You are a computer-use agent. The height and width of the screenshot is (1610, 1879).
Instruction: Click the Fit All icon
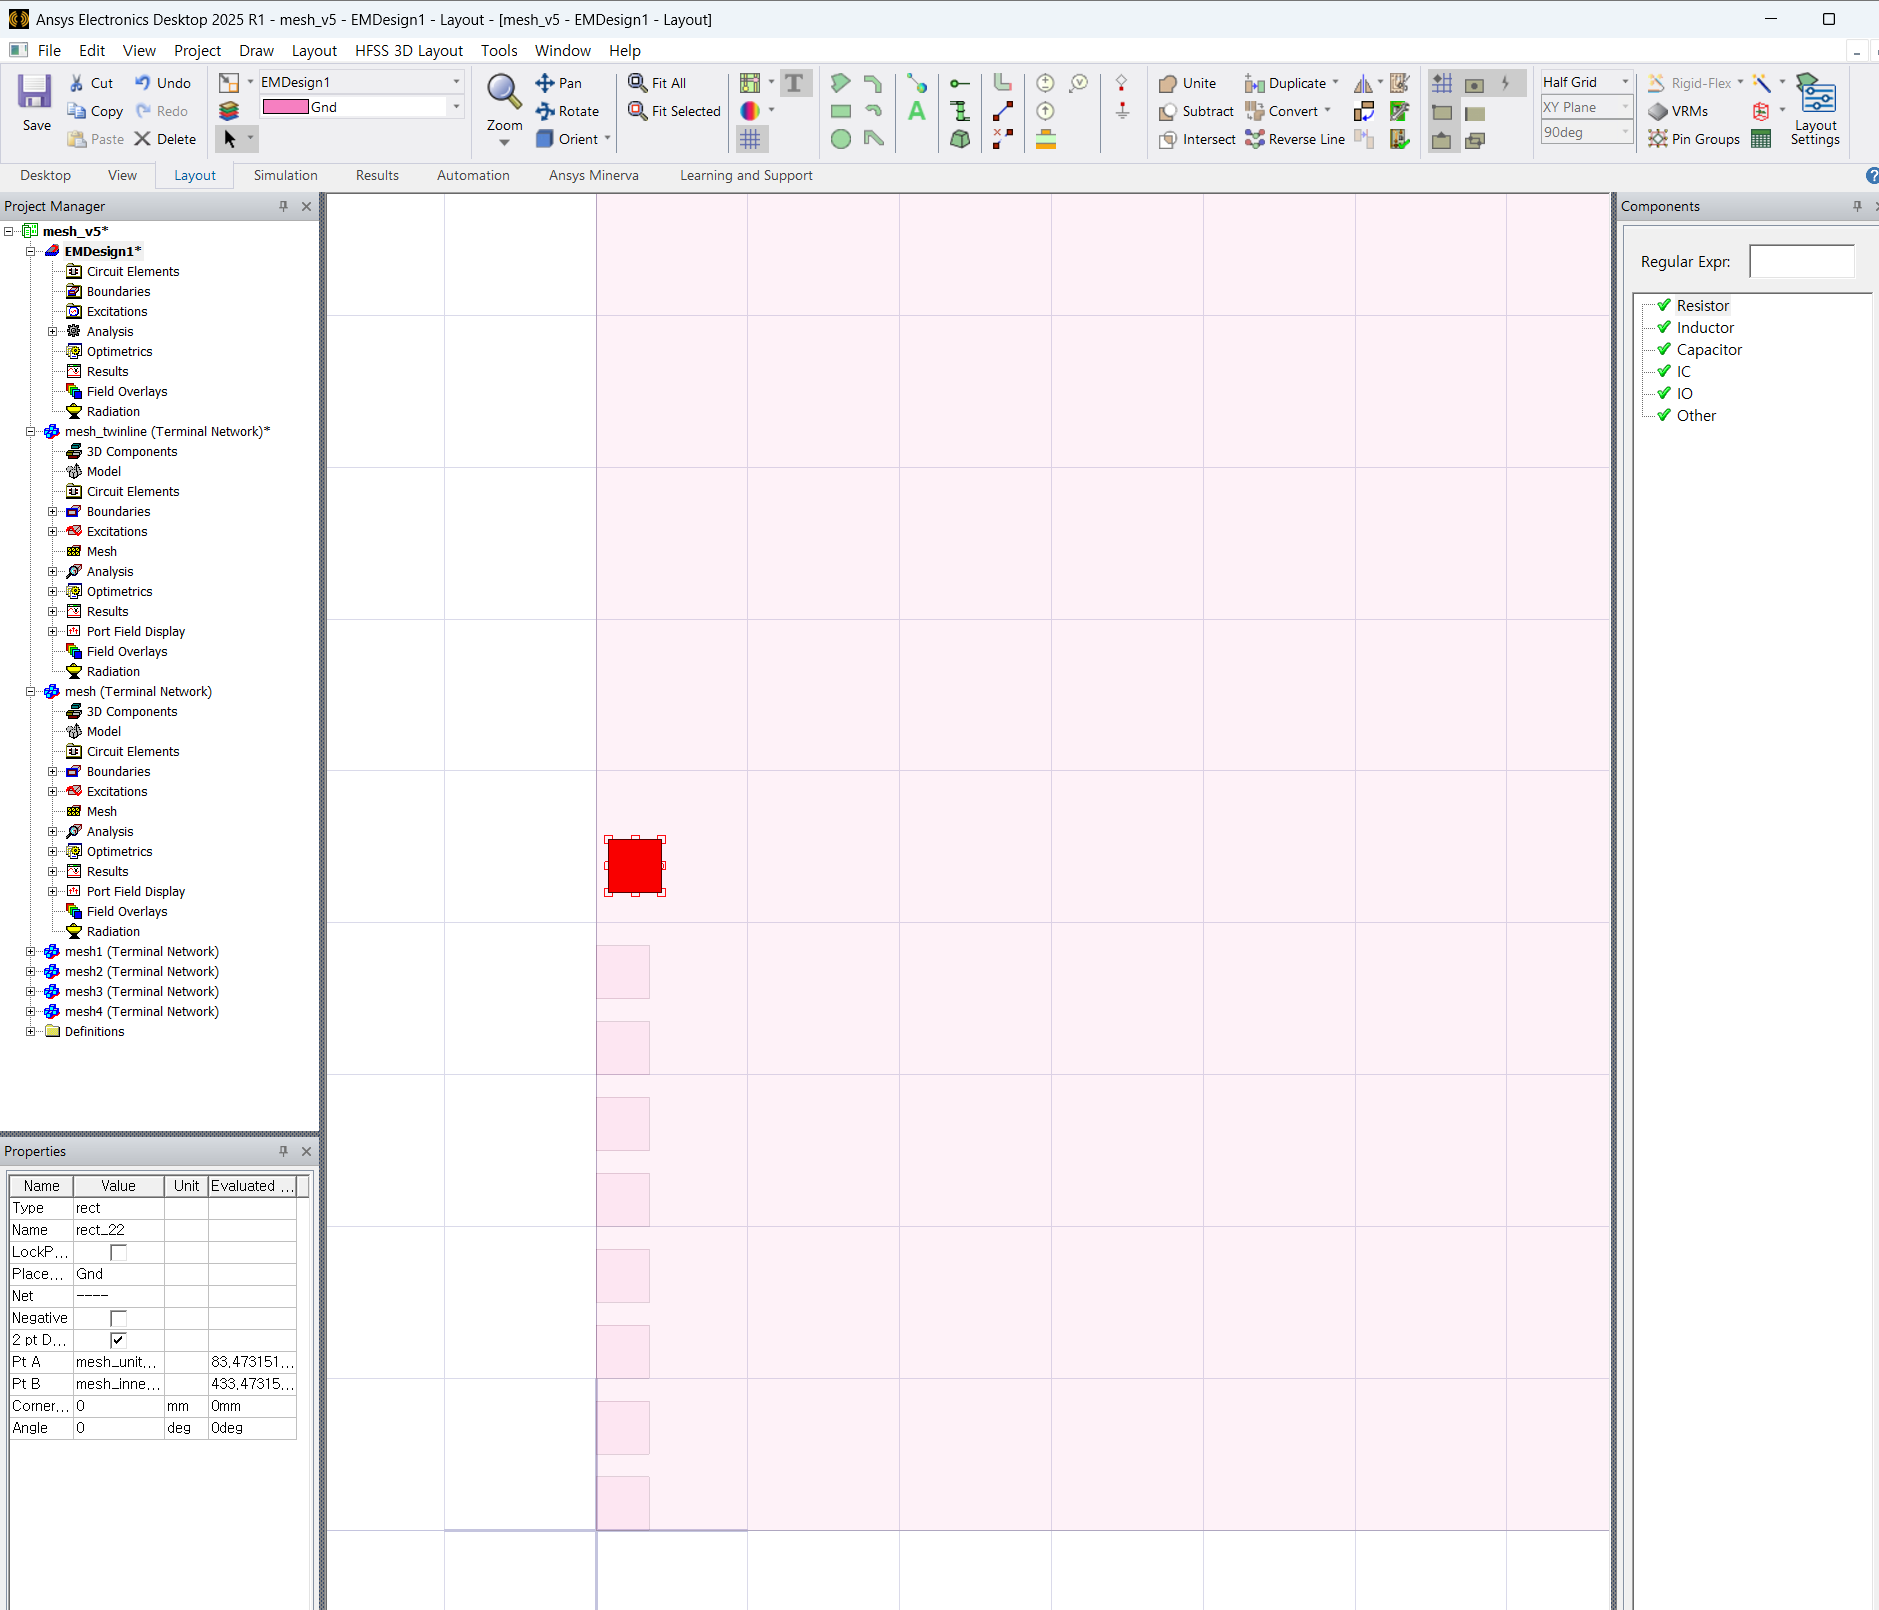coord(637,83)
